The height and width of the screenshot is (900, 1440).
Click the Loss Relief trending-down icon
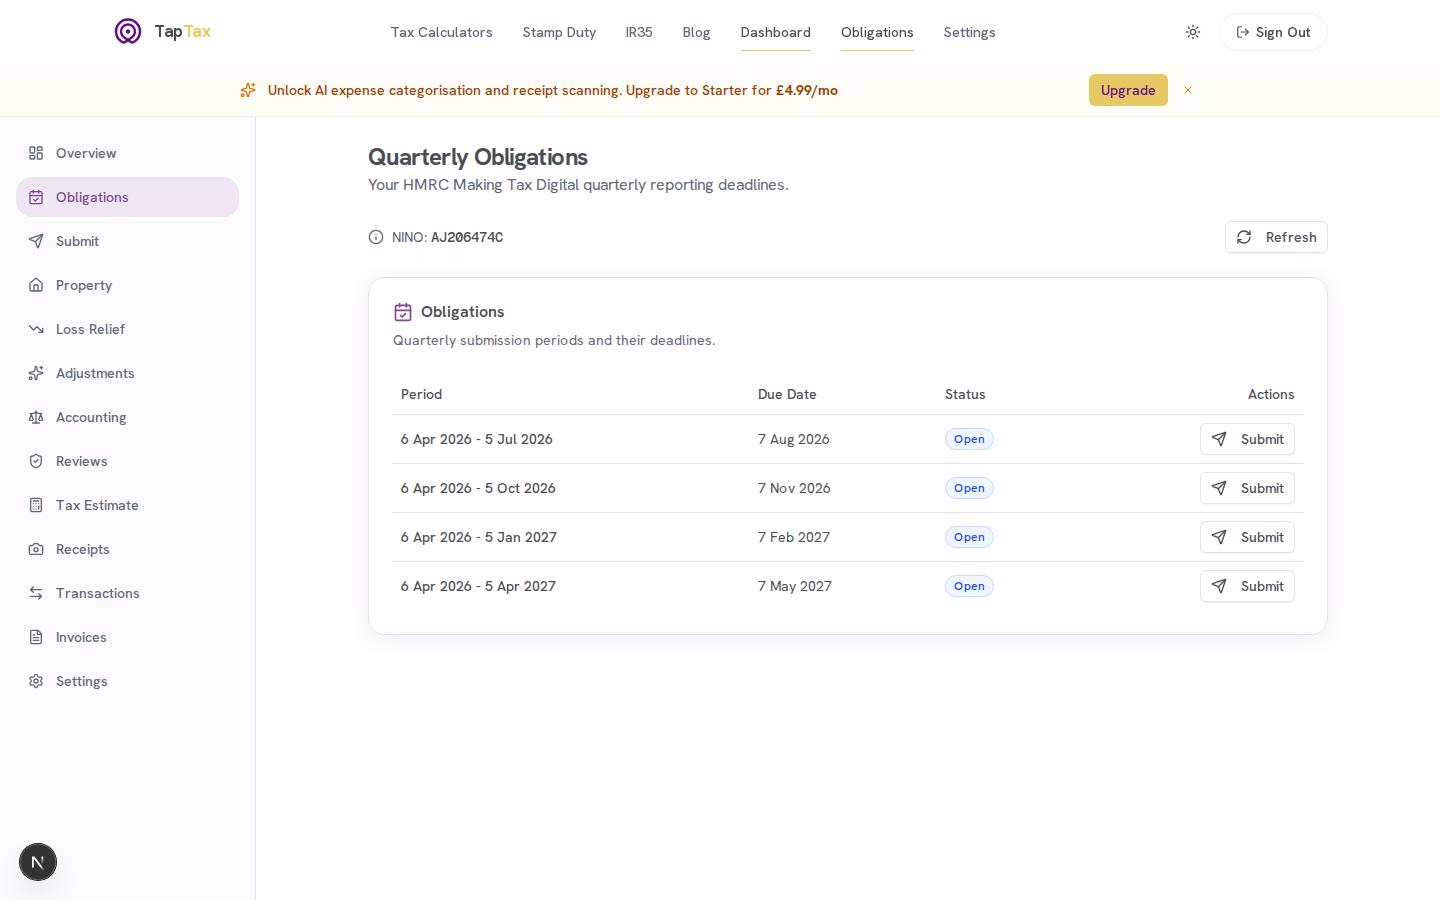click(36, 329)
